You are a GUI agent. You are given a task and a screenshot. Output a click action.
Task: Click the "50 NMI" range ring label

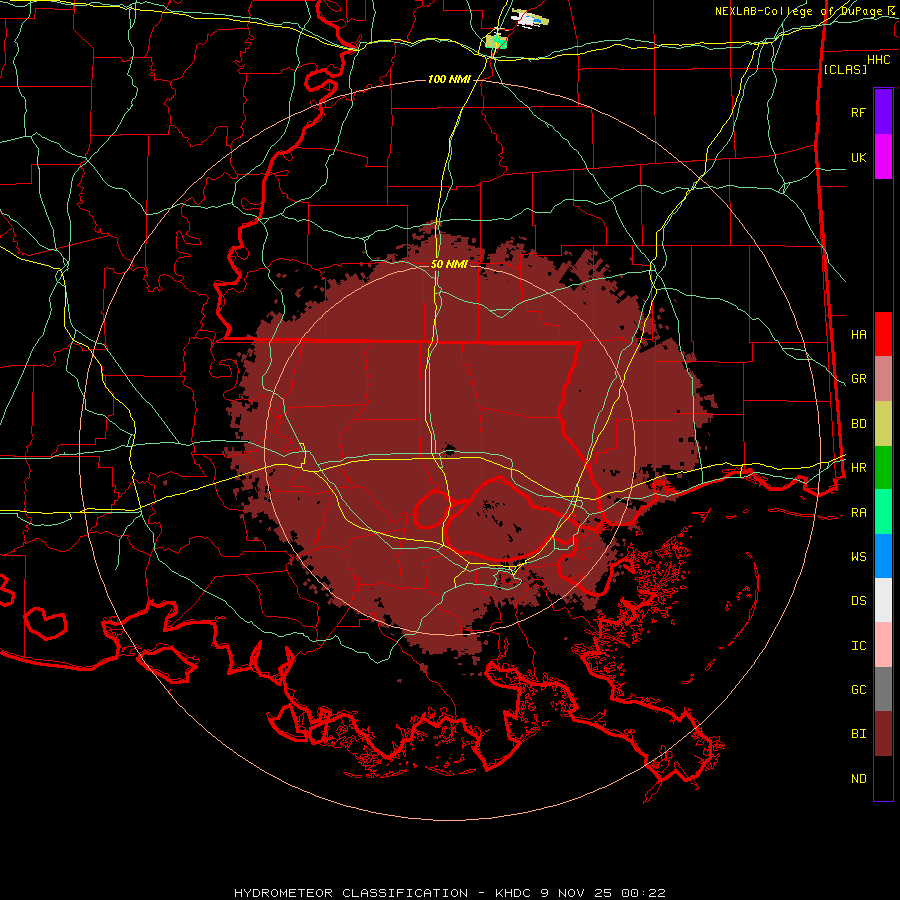tap(448, 265)
